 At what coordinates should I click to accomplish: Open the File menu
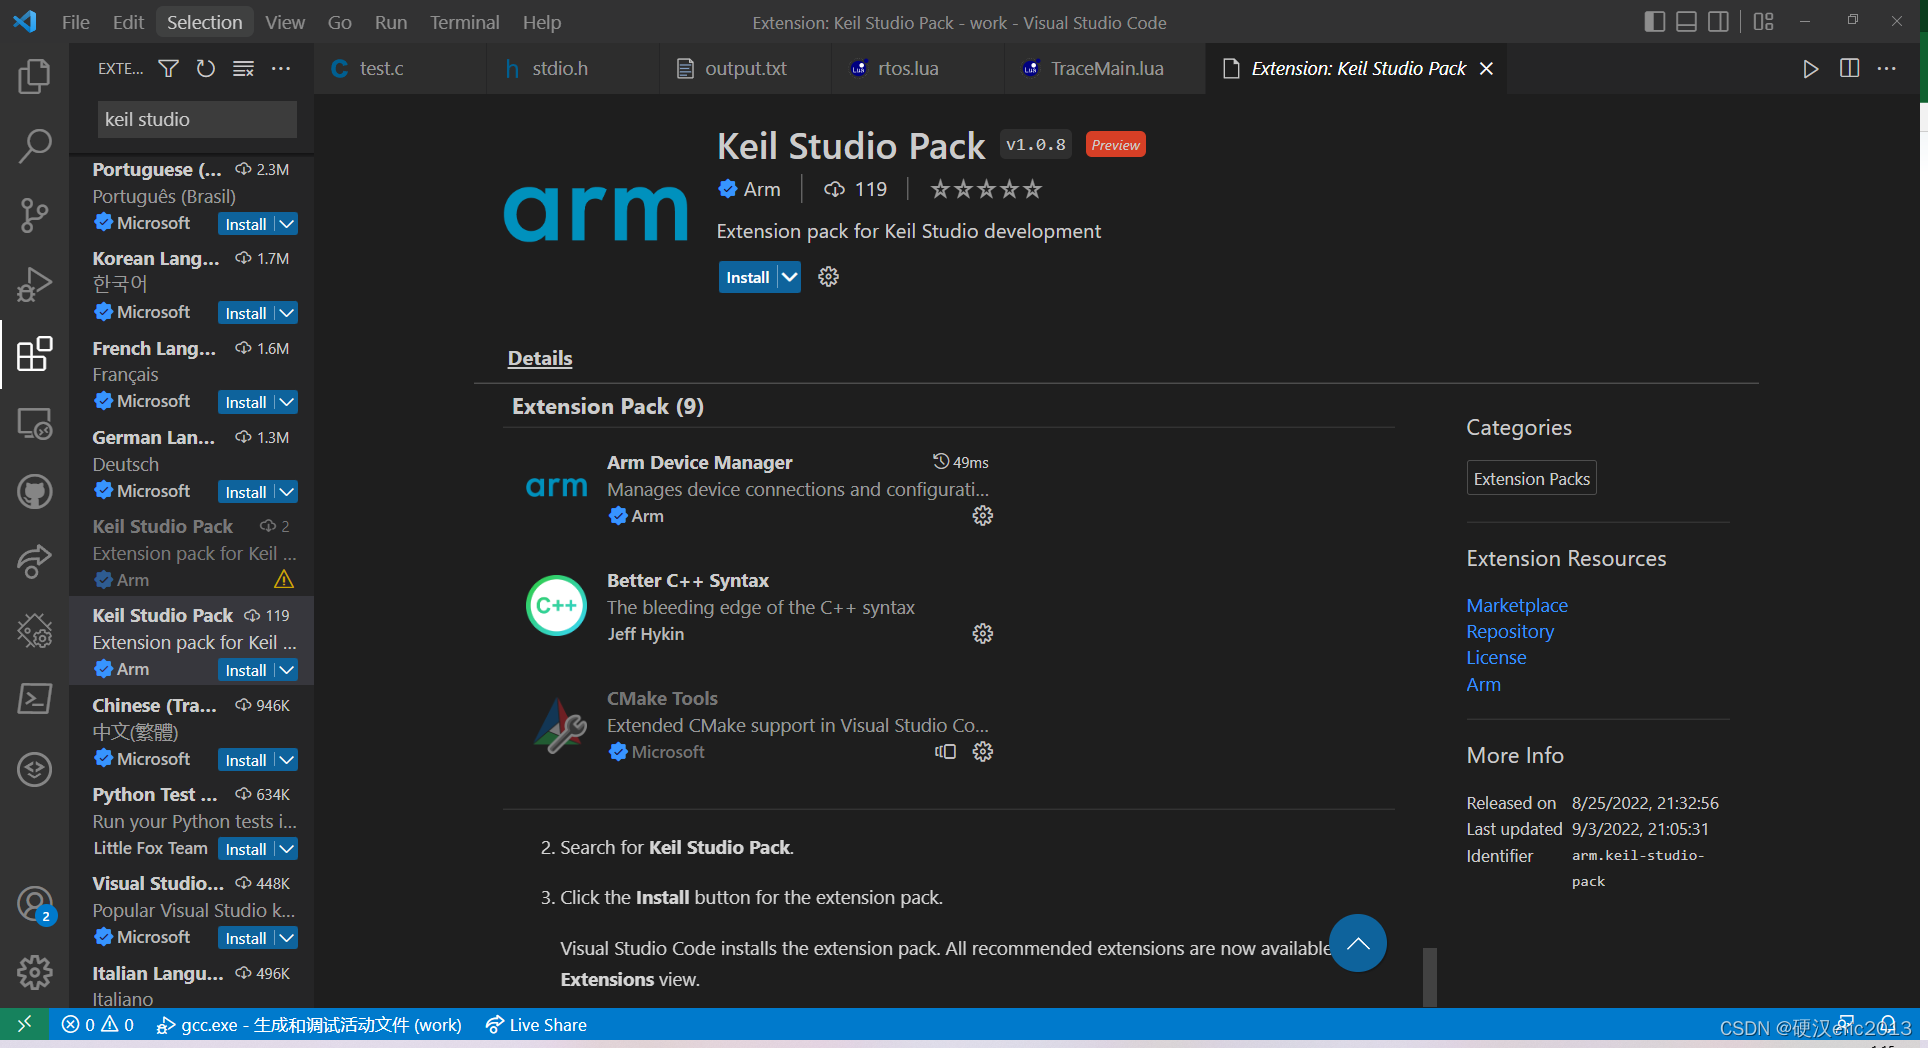[x=75, y=22]
